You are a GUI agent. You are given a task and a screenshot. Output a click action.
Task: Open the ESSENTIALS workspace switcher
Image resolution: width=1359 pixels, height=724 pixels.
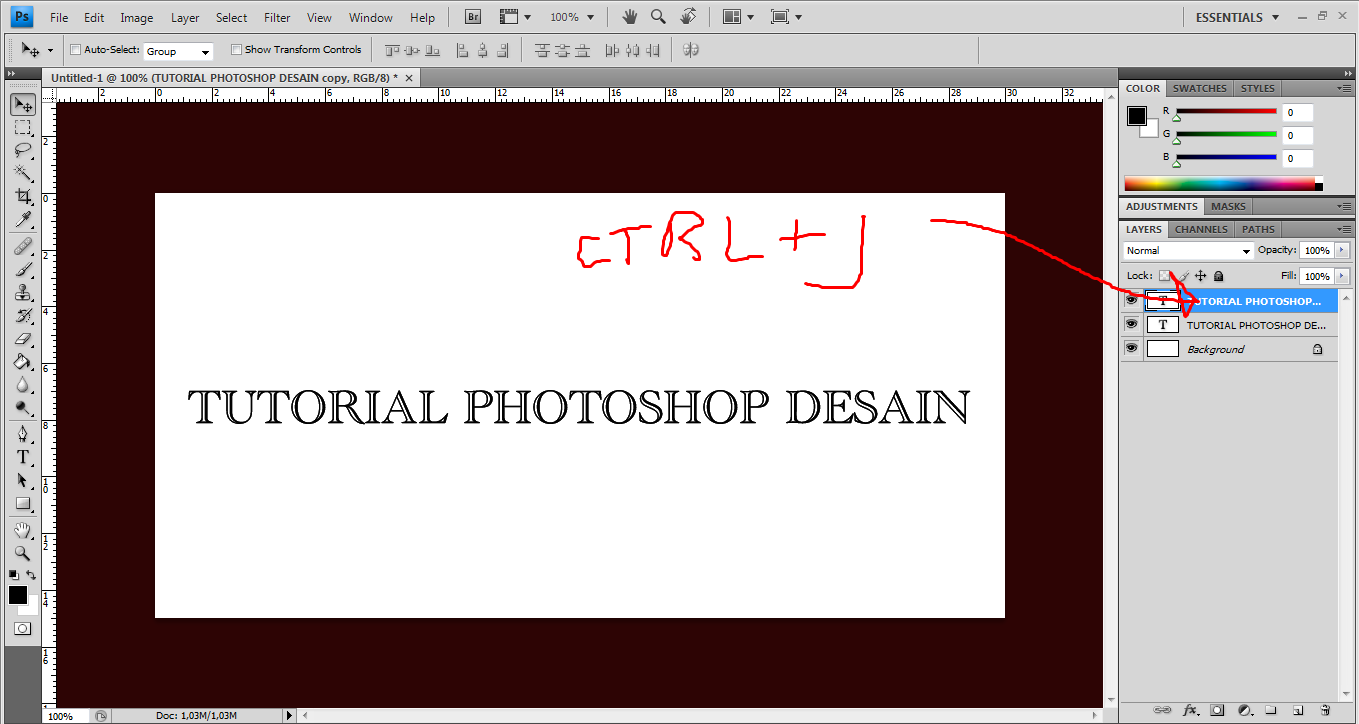click(x=1237, y=17)
